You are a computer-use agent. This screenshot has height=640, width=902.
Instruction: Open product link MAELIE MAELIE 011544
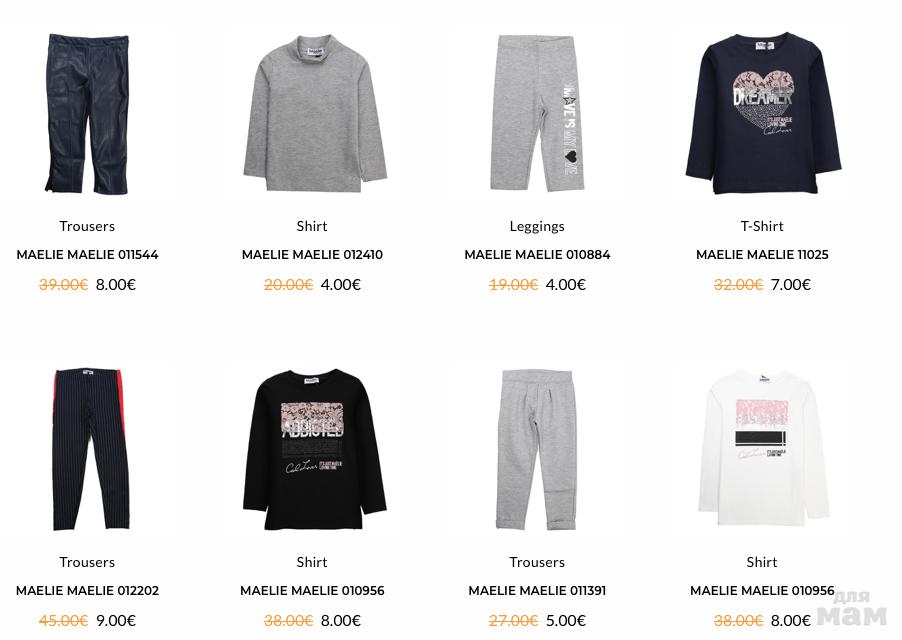coord(87,255)
